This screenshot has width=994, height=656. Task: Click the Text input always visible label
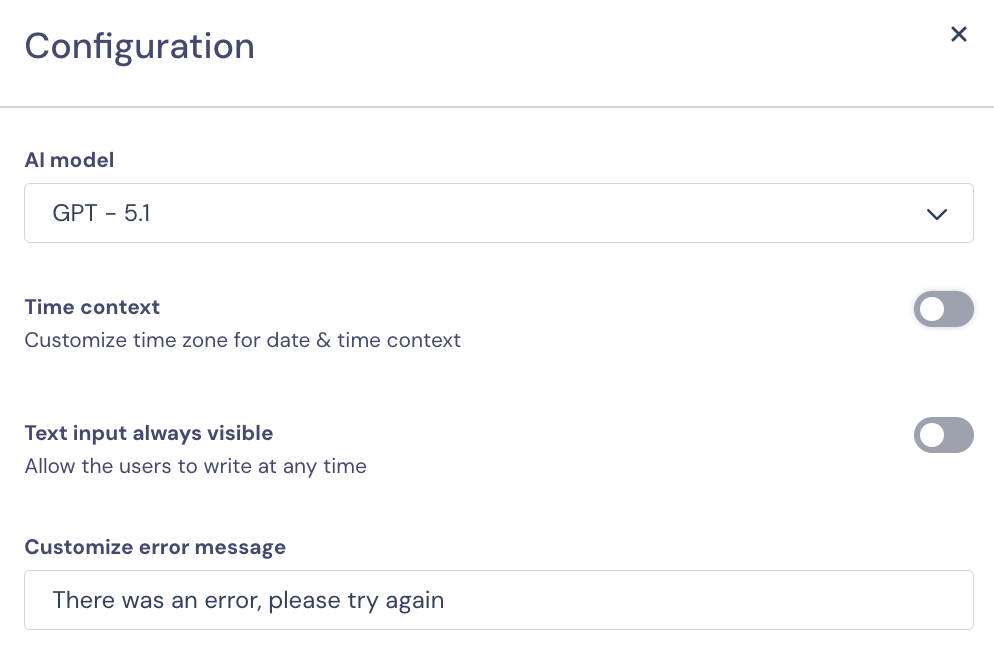click(x=148, y=433)
